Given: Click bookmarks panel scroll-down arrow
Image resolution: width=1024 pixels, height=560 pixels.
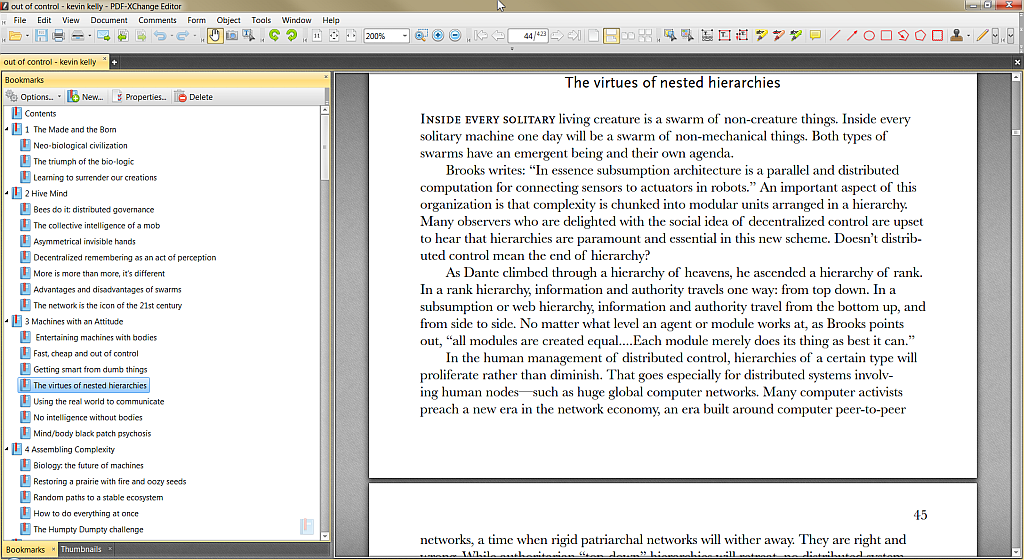Looking at the screenshot, I should coord(325,536).
